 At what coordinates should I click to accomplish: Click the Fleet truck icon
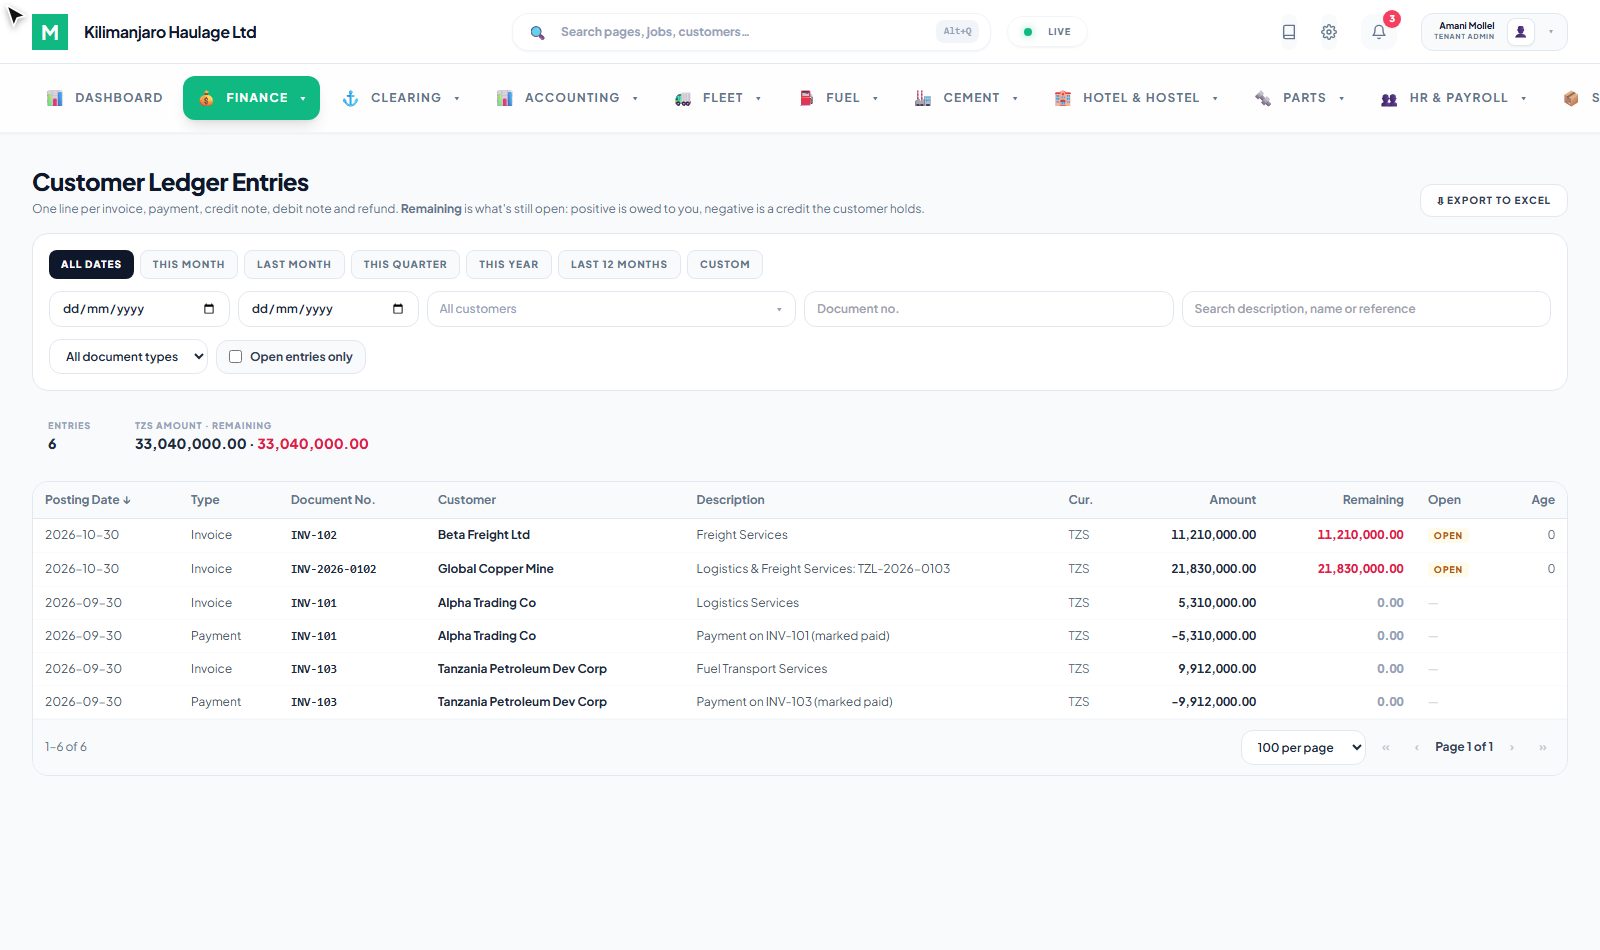tap(683, 98)
